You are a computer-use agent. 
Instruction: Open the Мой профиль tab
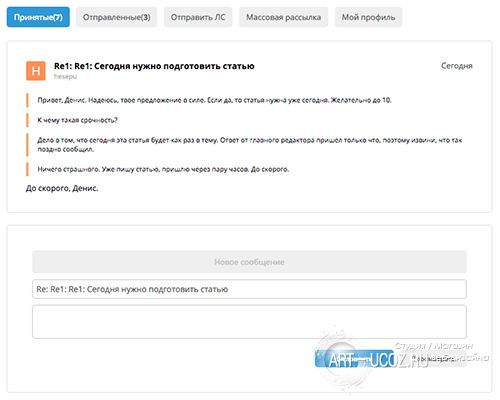[x=368, y=17]
